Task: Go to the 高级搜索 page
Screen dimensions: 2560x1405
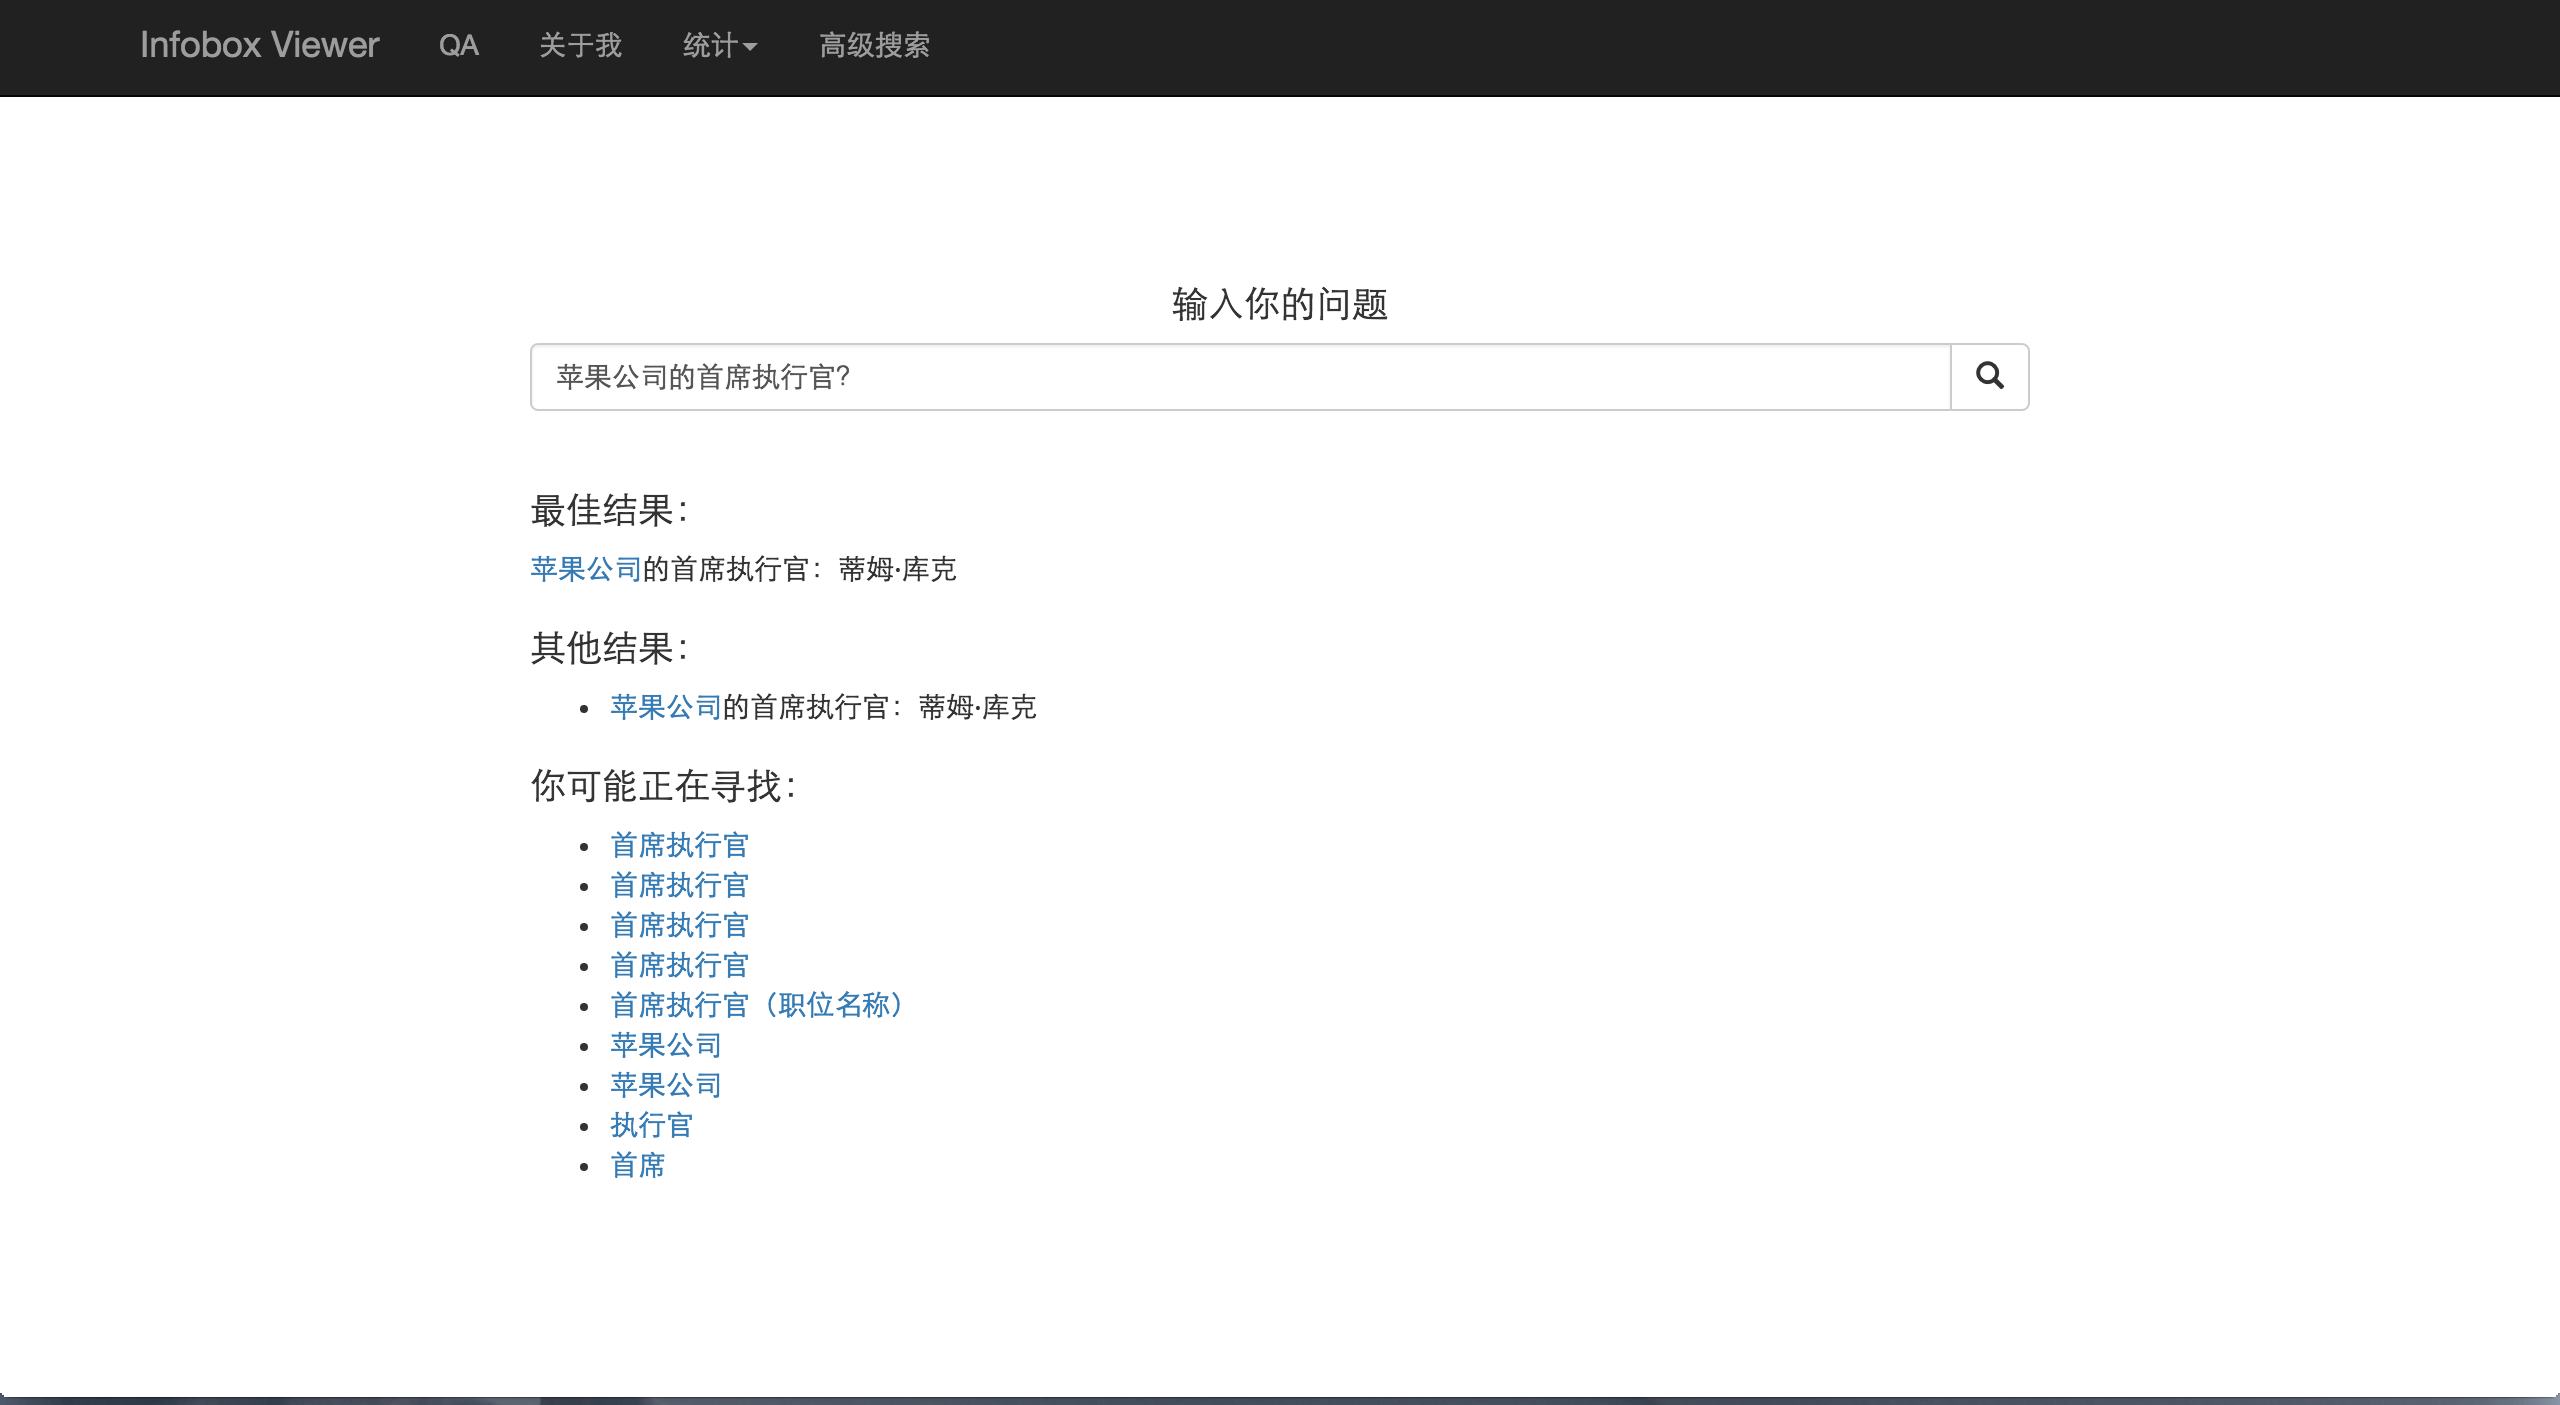Action: pyautogui.click(x=874, y=45)
